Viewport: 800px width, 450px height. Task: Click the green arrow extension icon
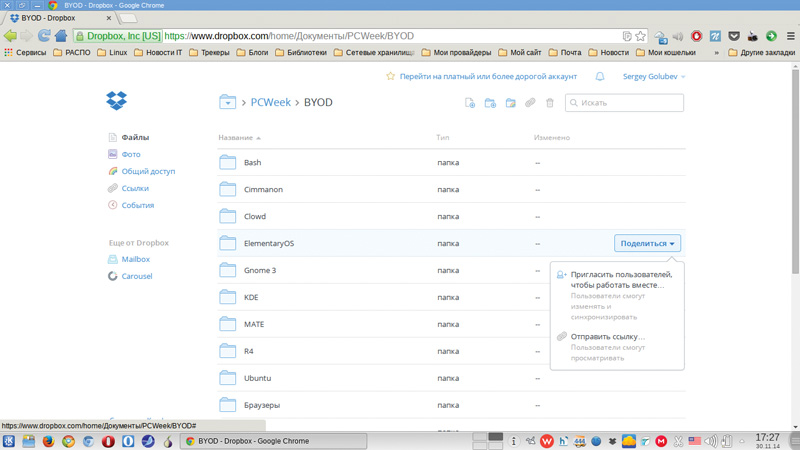[x=771, y=36]
